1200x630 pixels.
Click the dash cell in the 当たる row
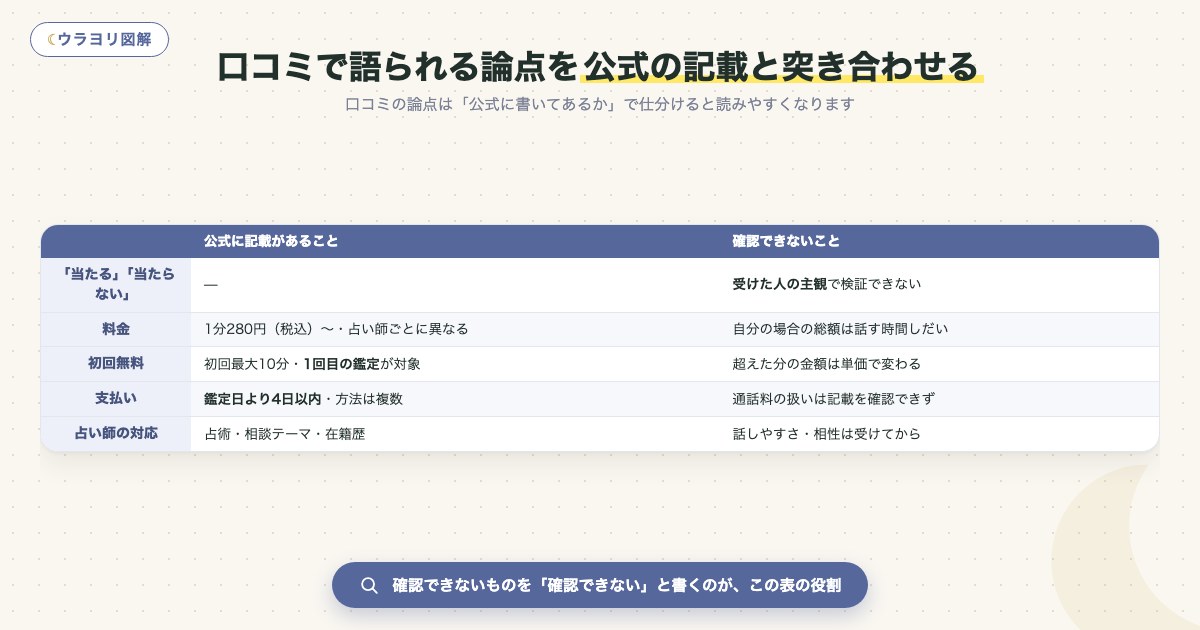(x=211, y=285)
